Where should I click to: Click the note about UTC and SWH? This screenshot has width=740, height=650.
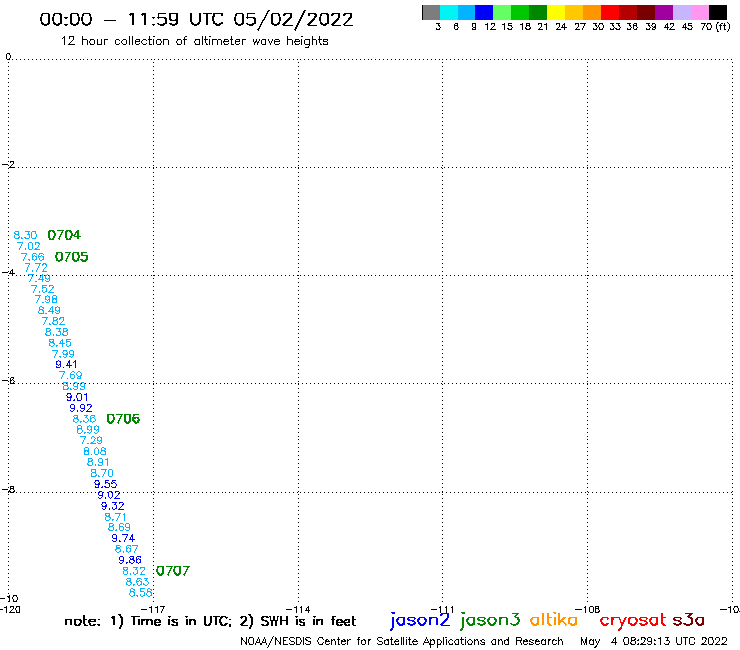(210, 621)
